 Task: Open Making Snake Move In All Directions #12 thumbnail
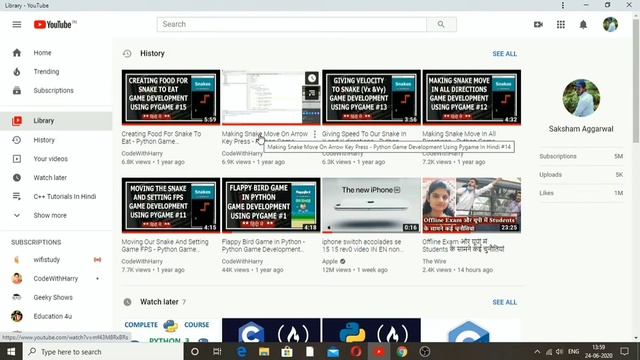point(471,97)
